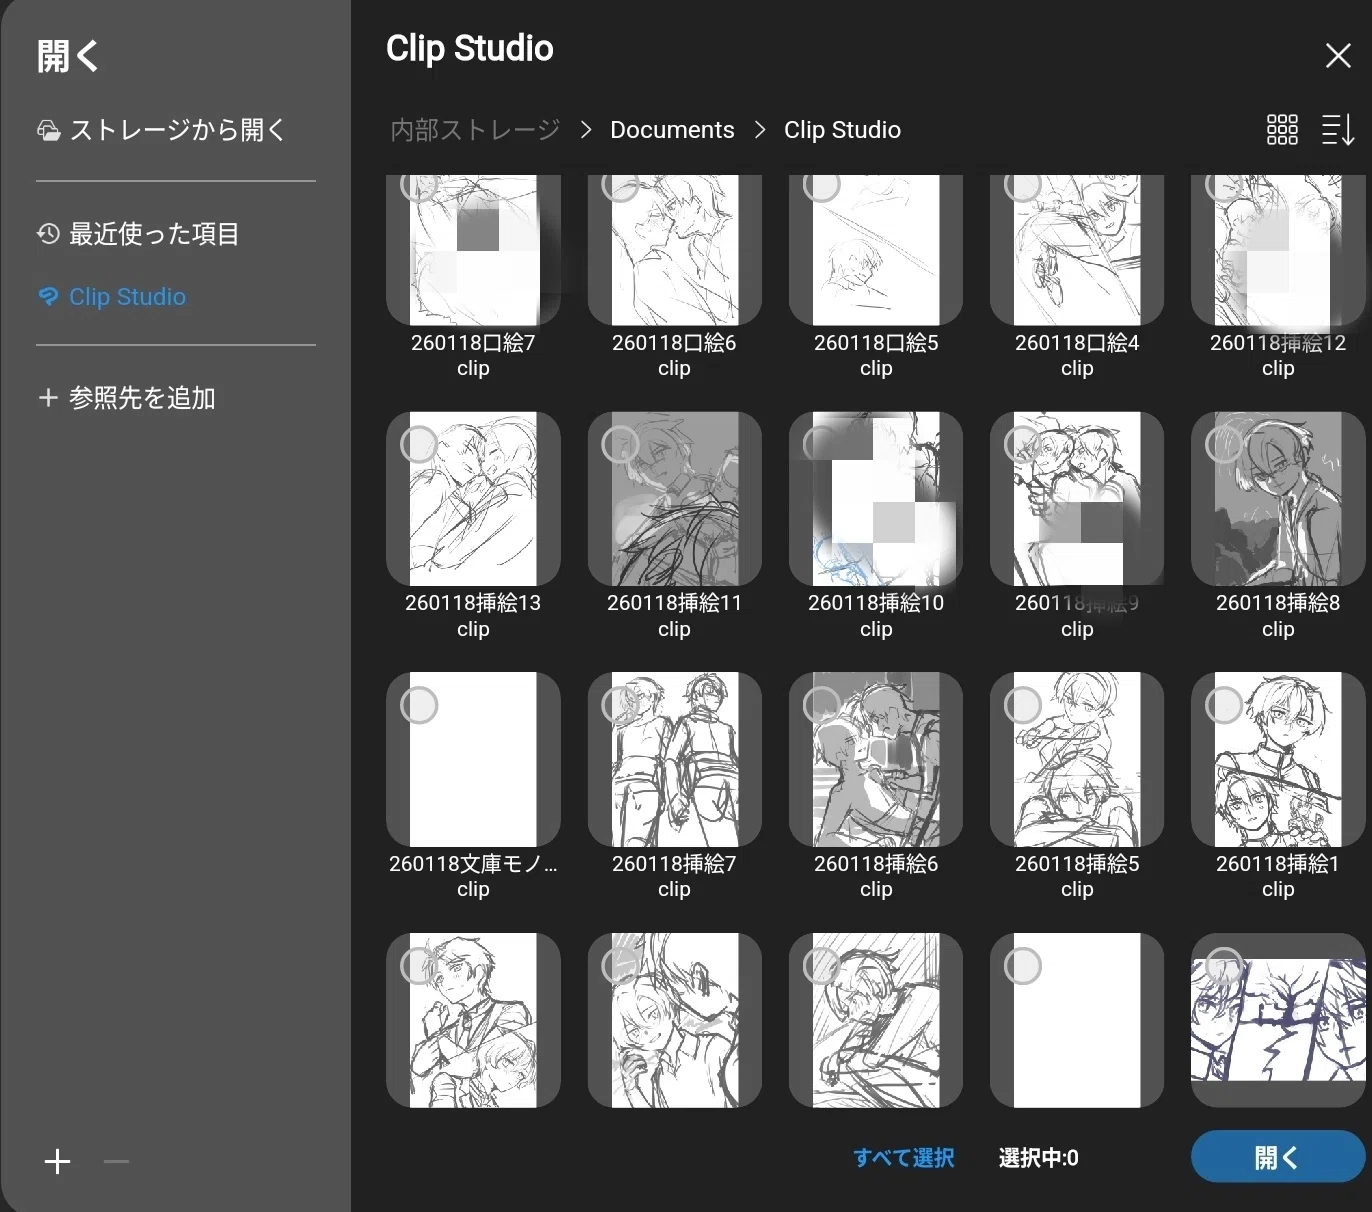Click history clock icon beside 最近使った項目
1372x1212 pixels.
[48, 234]
